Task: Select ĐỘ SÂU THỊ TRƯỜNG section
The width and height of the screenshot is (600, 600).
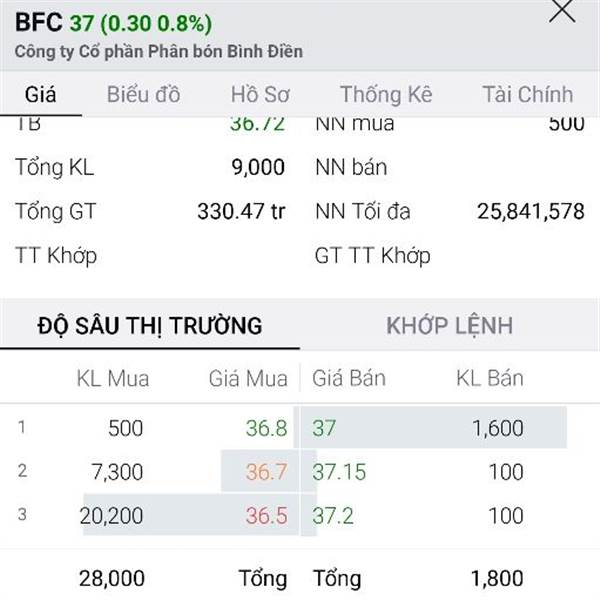Action: pos(150,326)
